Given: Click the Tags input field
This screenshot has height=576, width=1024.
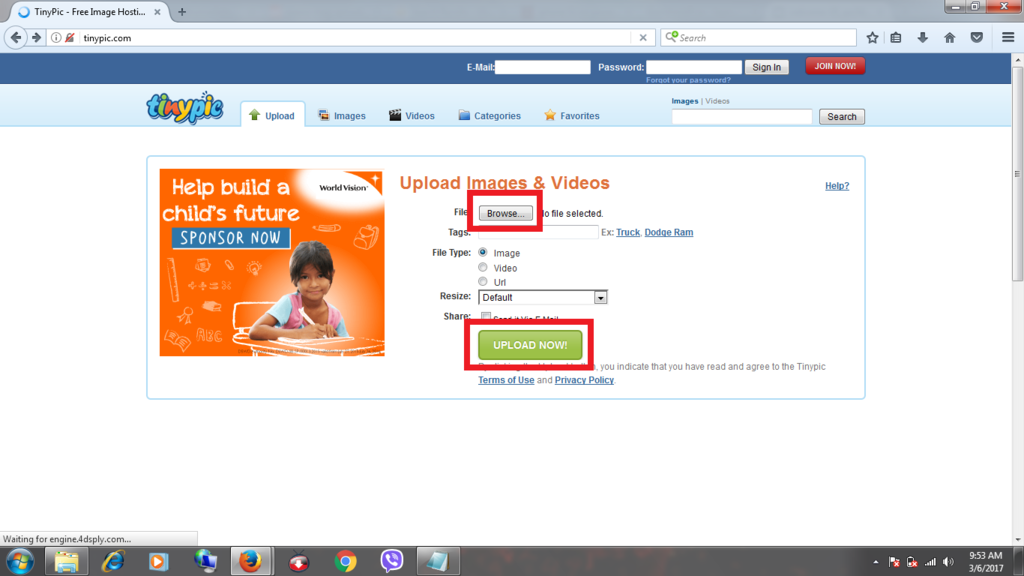Looking at the screenshot, I should pos(540,232).
